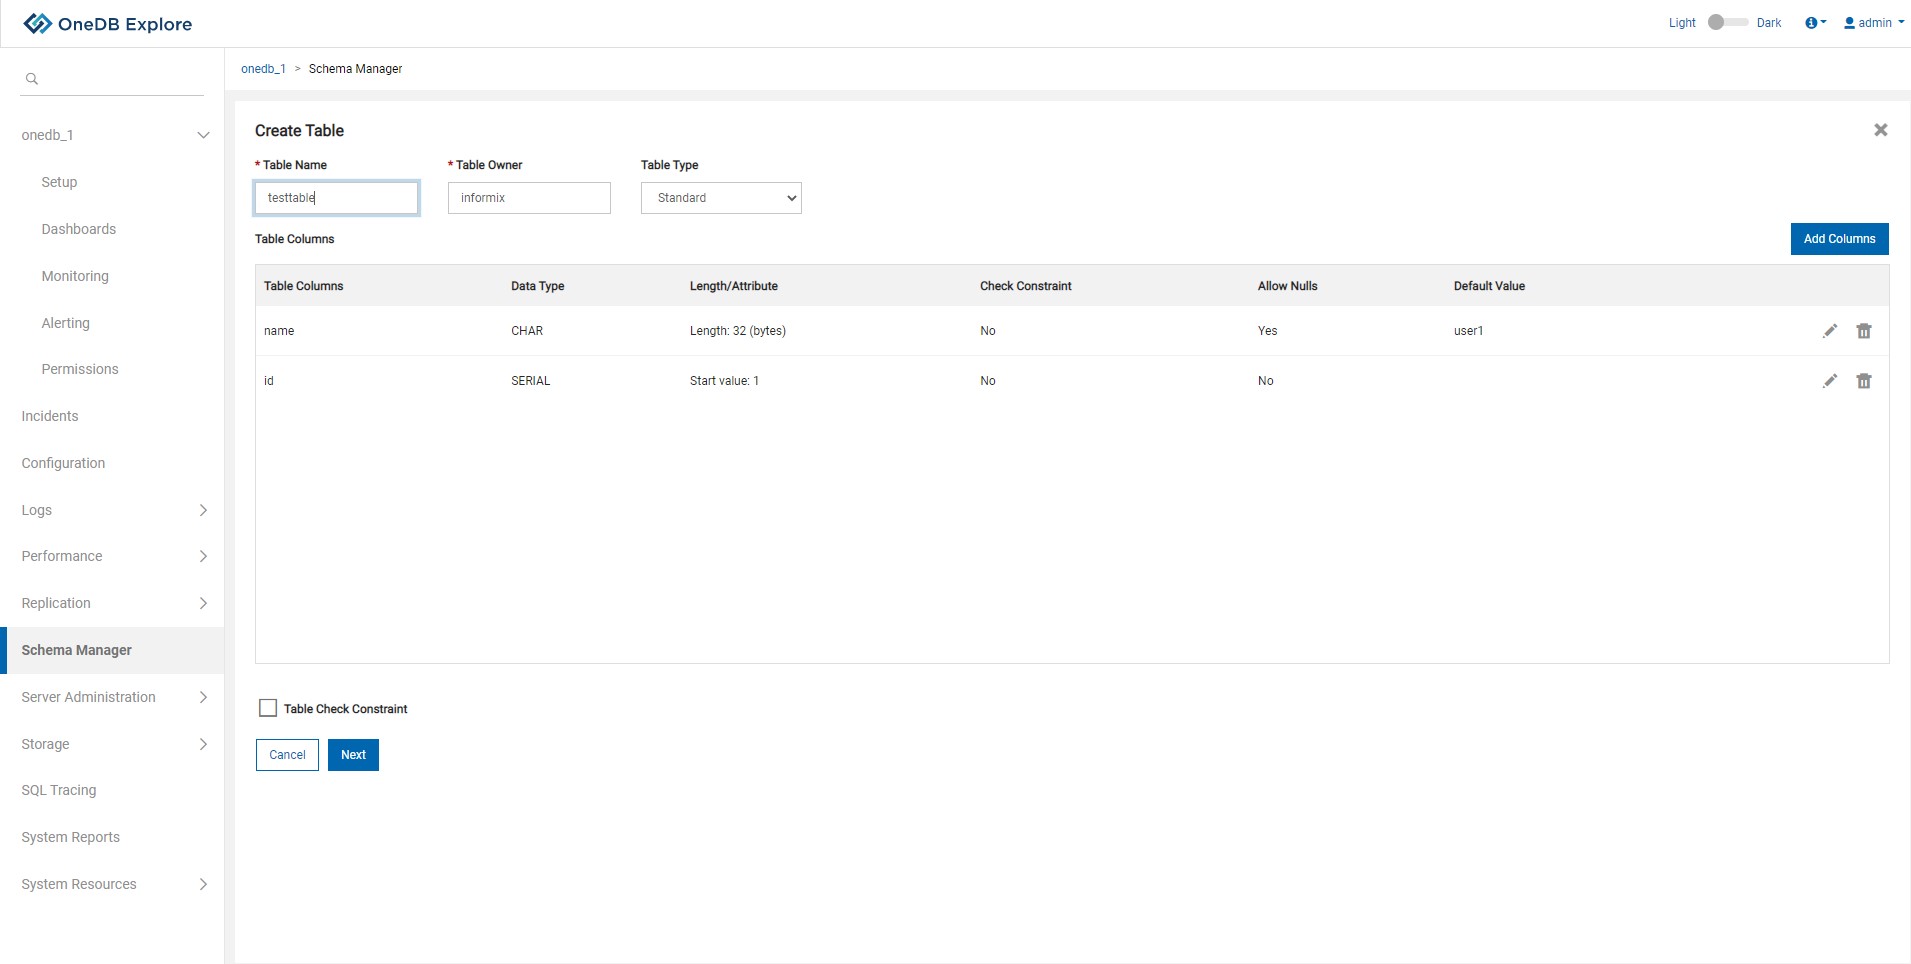
Task: Click the Add Columns button
Action: pyautogui.click(x=1839, y=239)
